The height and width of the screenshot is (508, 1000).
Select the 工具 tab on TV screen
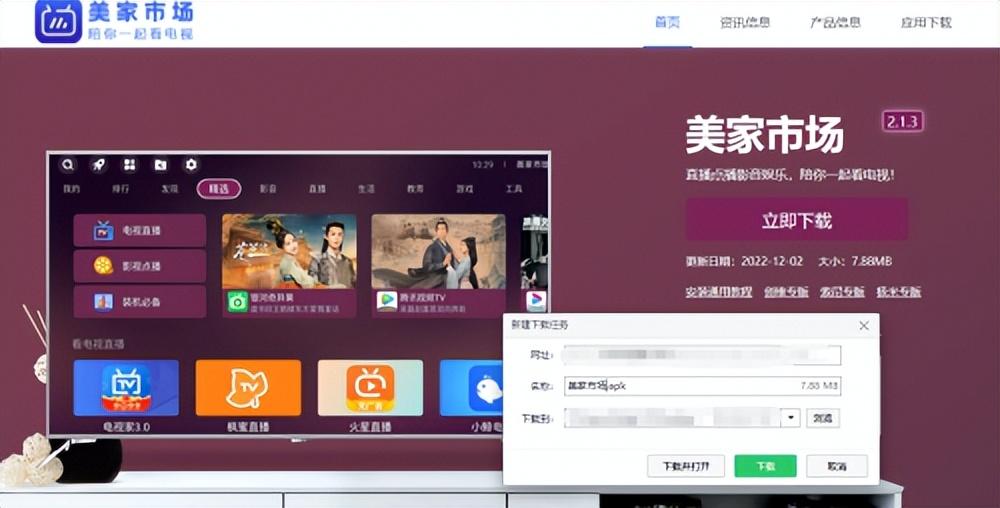click(x=514, y=189)
